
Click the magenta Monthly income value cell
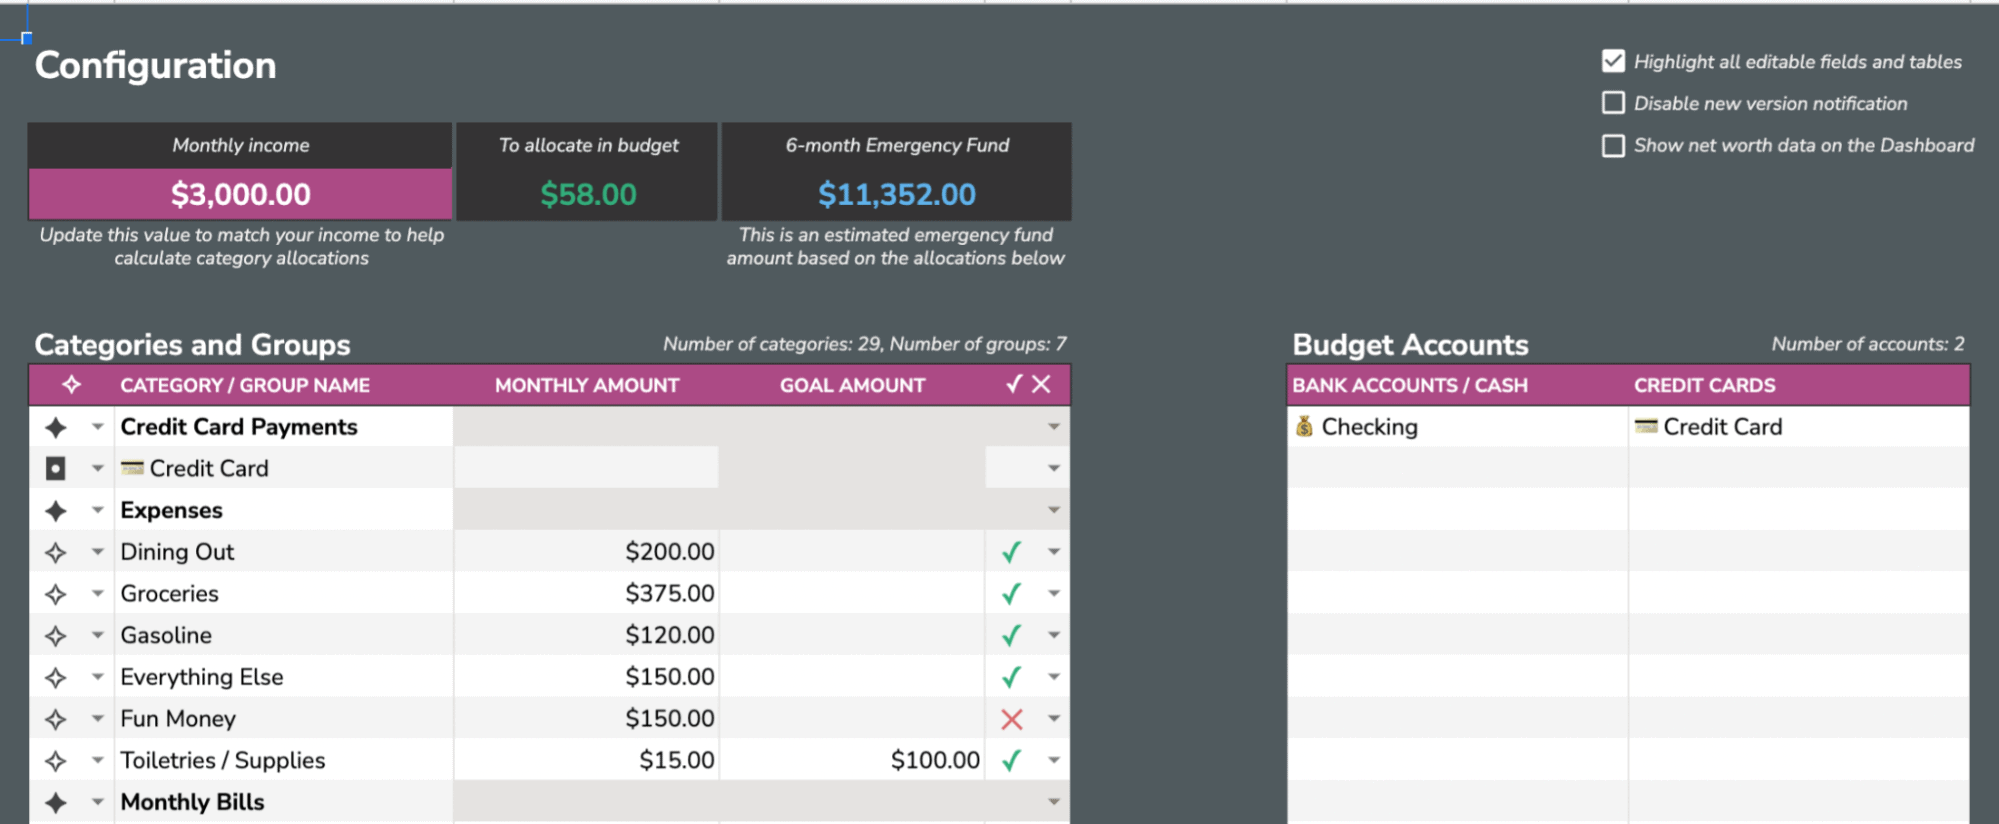(240, 194)
